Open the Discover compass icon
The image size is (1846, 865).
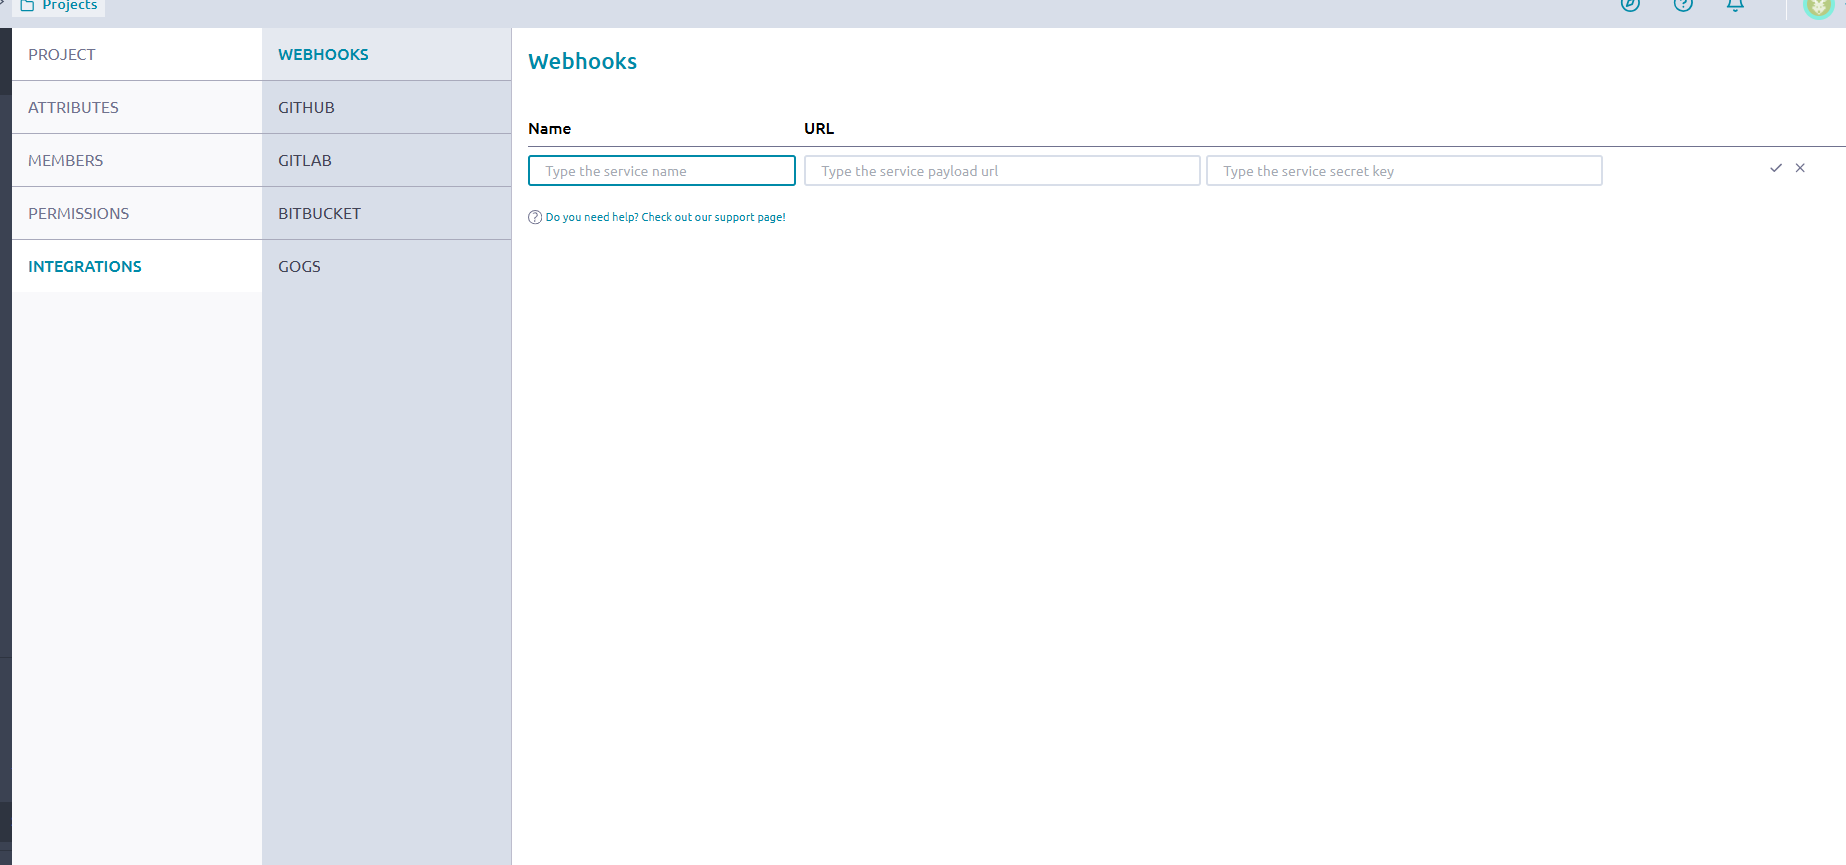[1630, 4]
